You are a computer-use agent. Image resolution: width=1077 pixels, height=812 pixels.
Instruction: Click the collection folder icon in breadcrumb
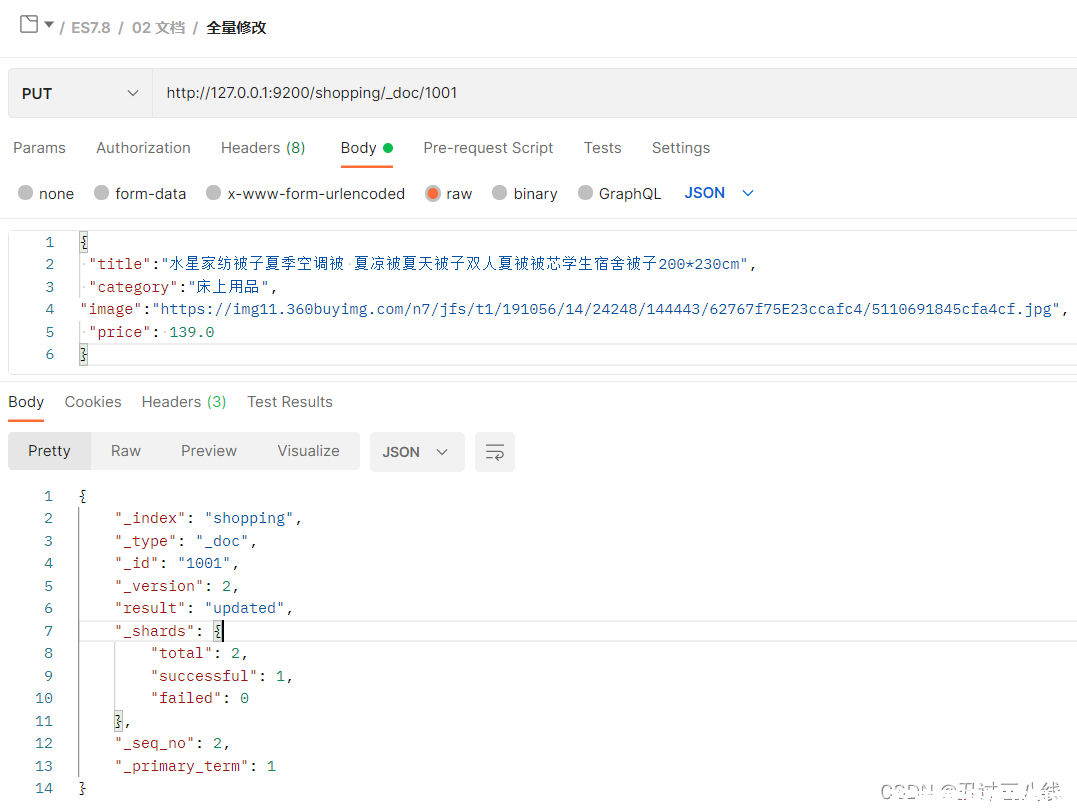[x=29, y=24]
